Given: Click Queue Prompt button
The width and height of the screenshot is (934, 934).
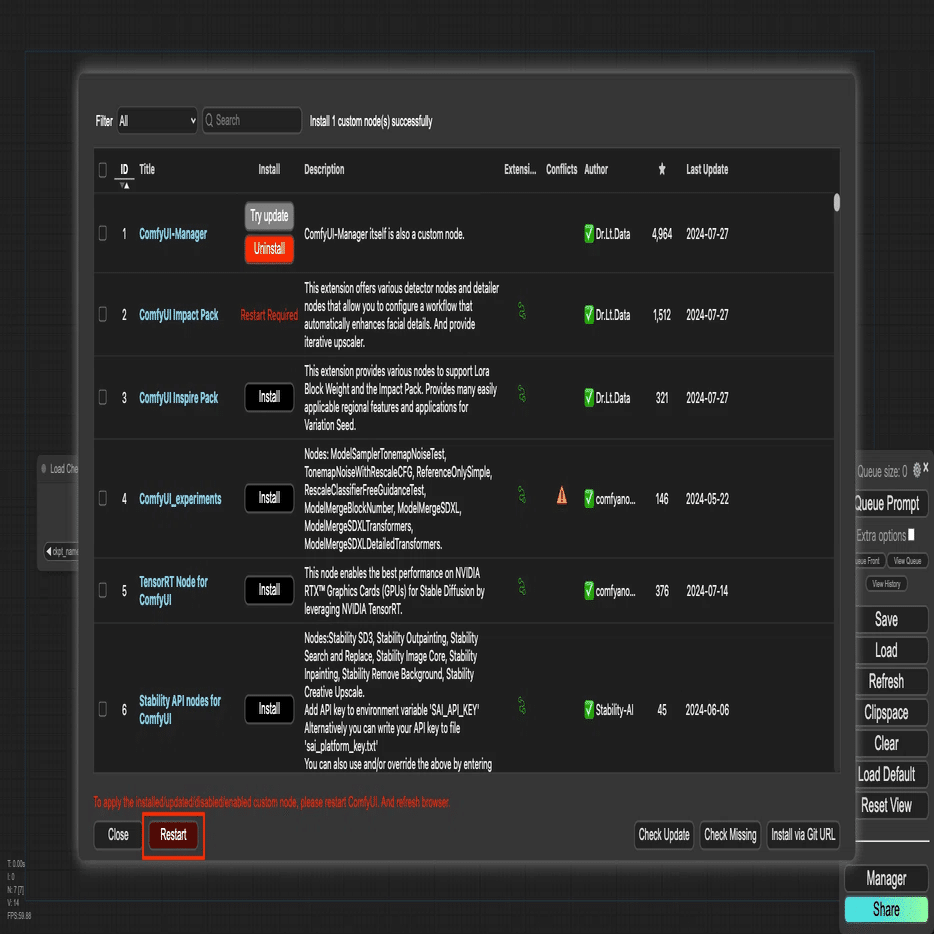Looking at the screenshot, I should coord(890,504).
